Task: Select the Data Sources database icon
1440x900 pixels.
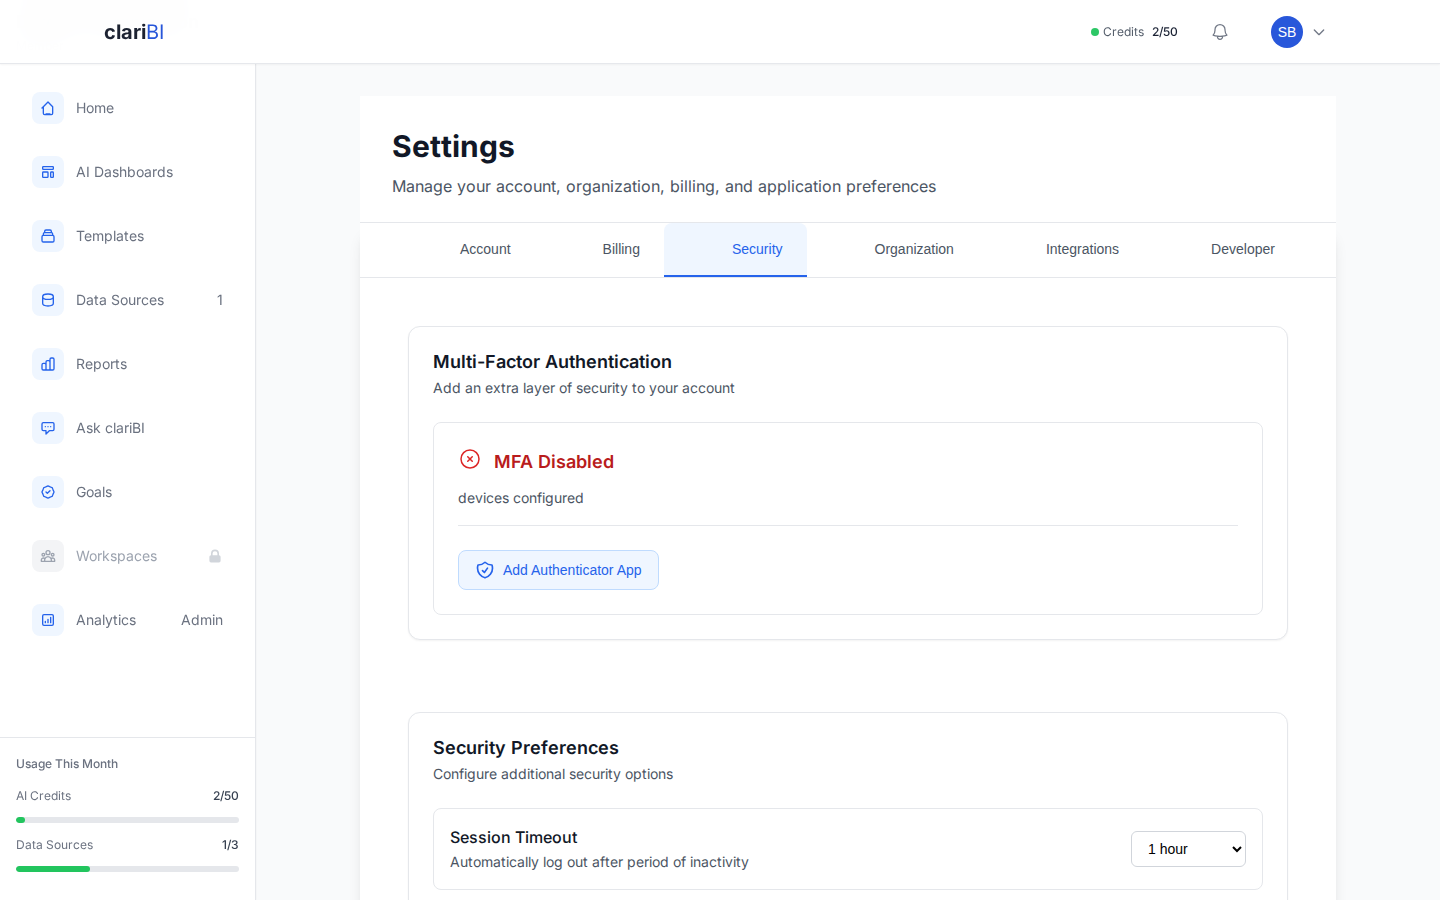Action: (x=47, y=300)
